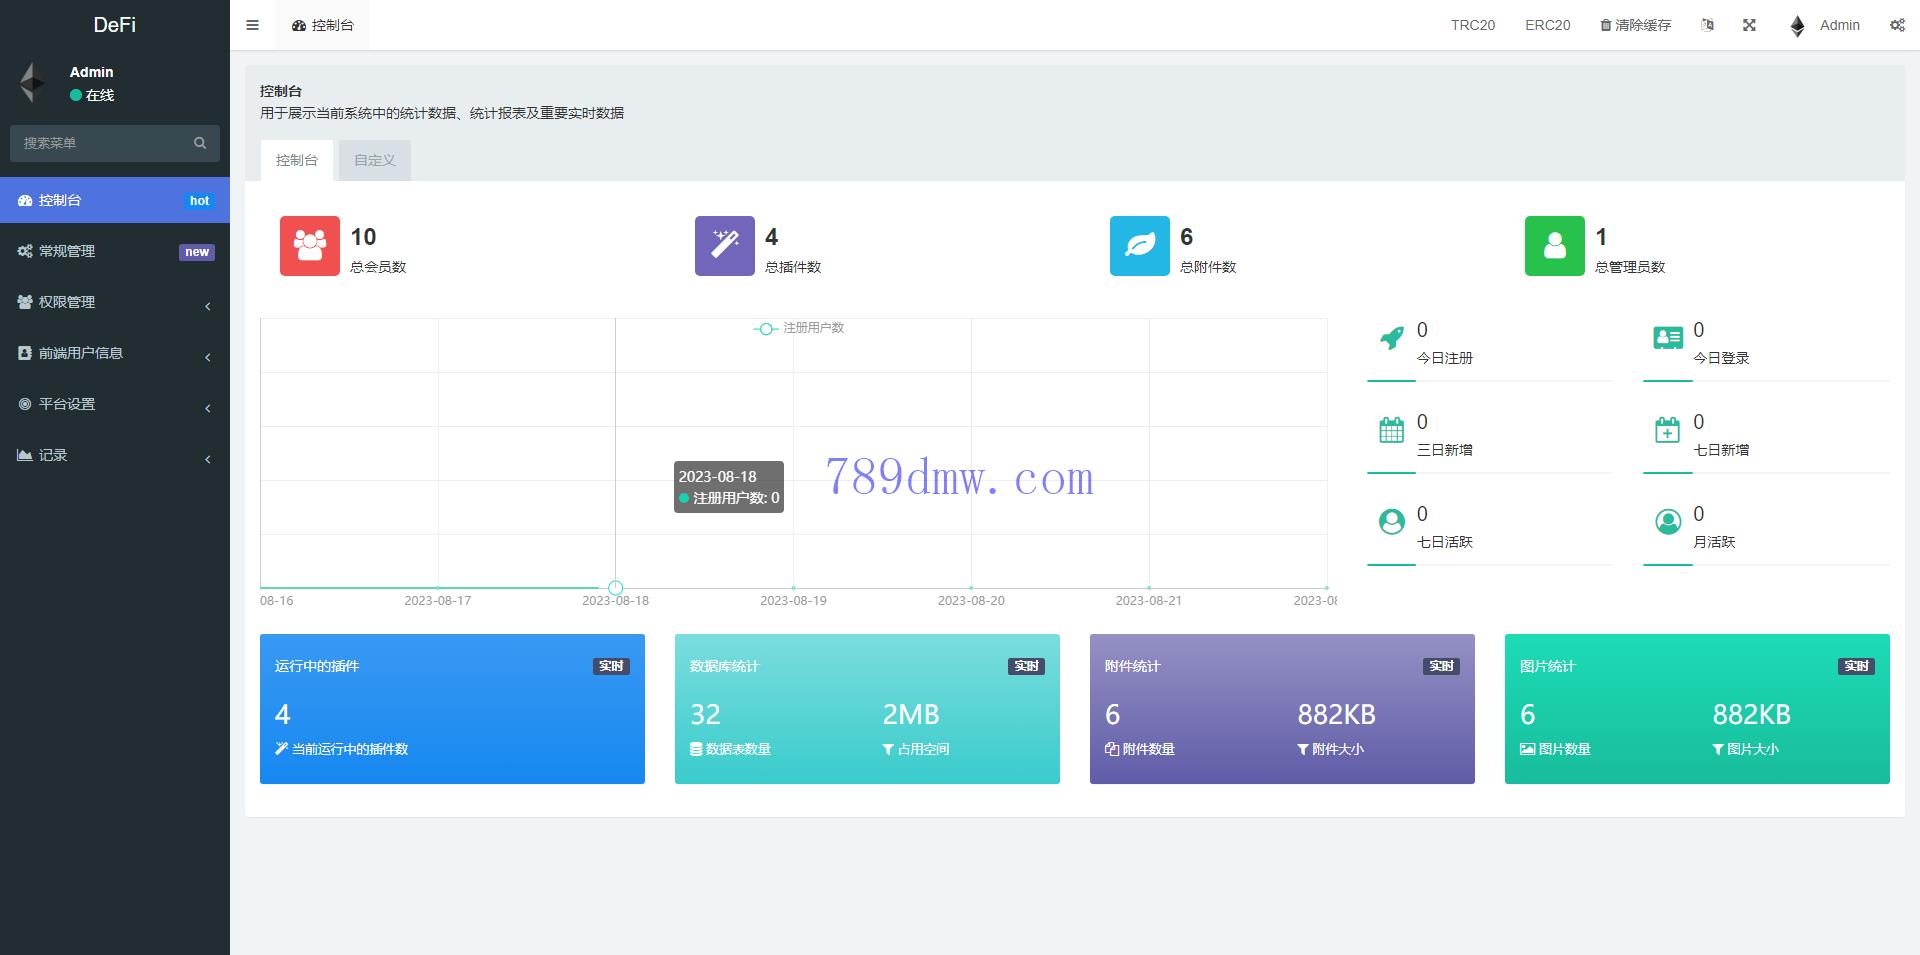Click the fullscreen expand icon

coord(1749,25)
